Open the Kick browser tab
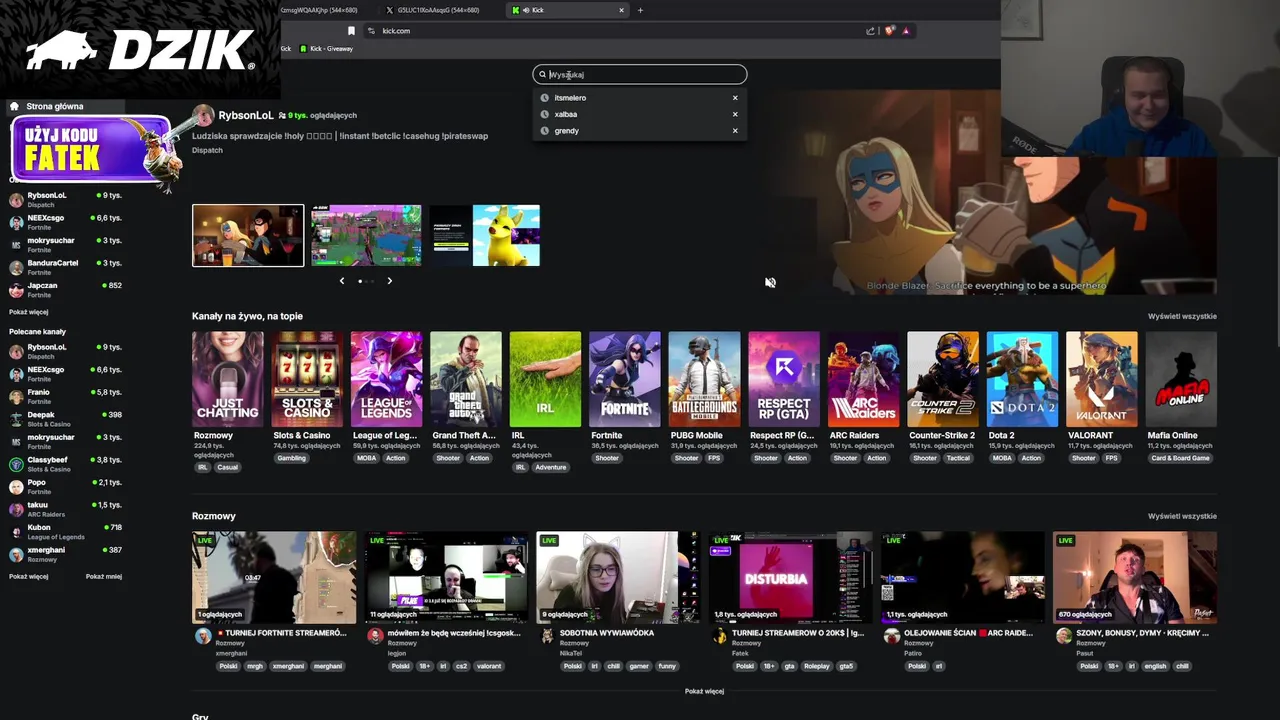1280x720 pixels. coord(565,10)
